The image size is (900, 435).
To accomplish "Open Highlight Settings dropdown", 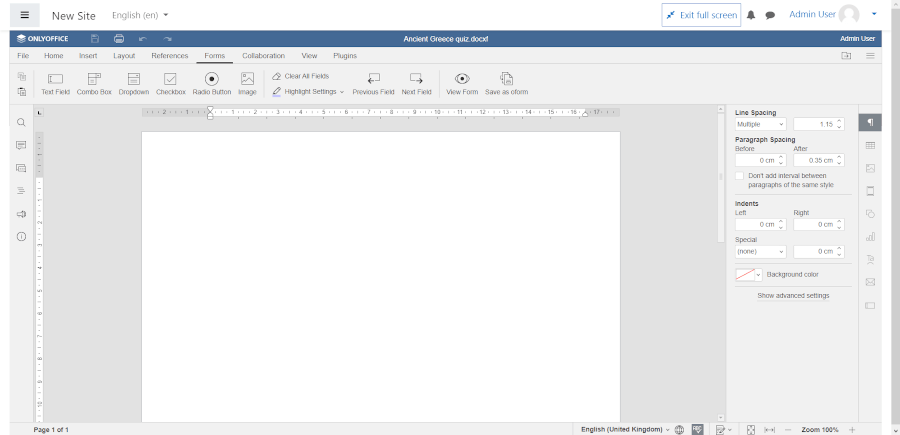I will (x=308, y=92).
